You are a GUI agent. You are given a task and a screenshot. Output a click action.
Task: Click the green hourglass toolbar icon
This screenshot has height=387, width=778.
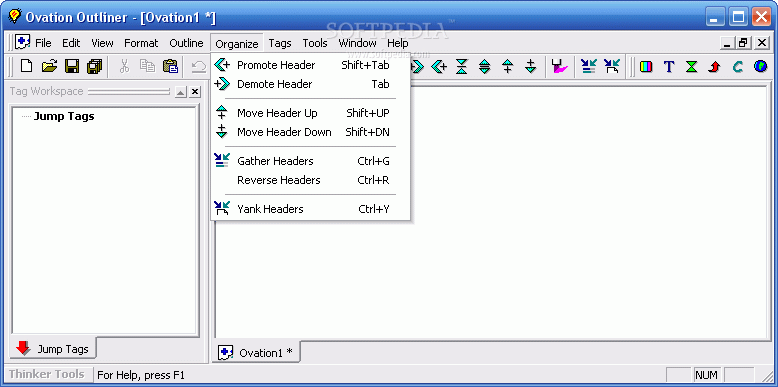click(x=692, y=66)
